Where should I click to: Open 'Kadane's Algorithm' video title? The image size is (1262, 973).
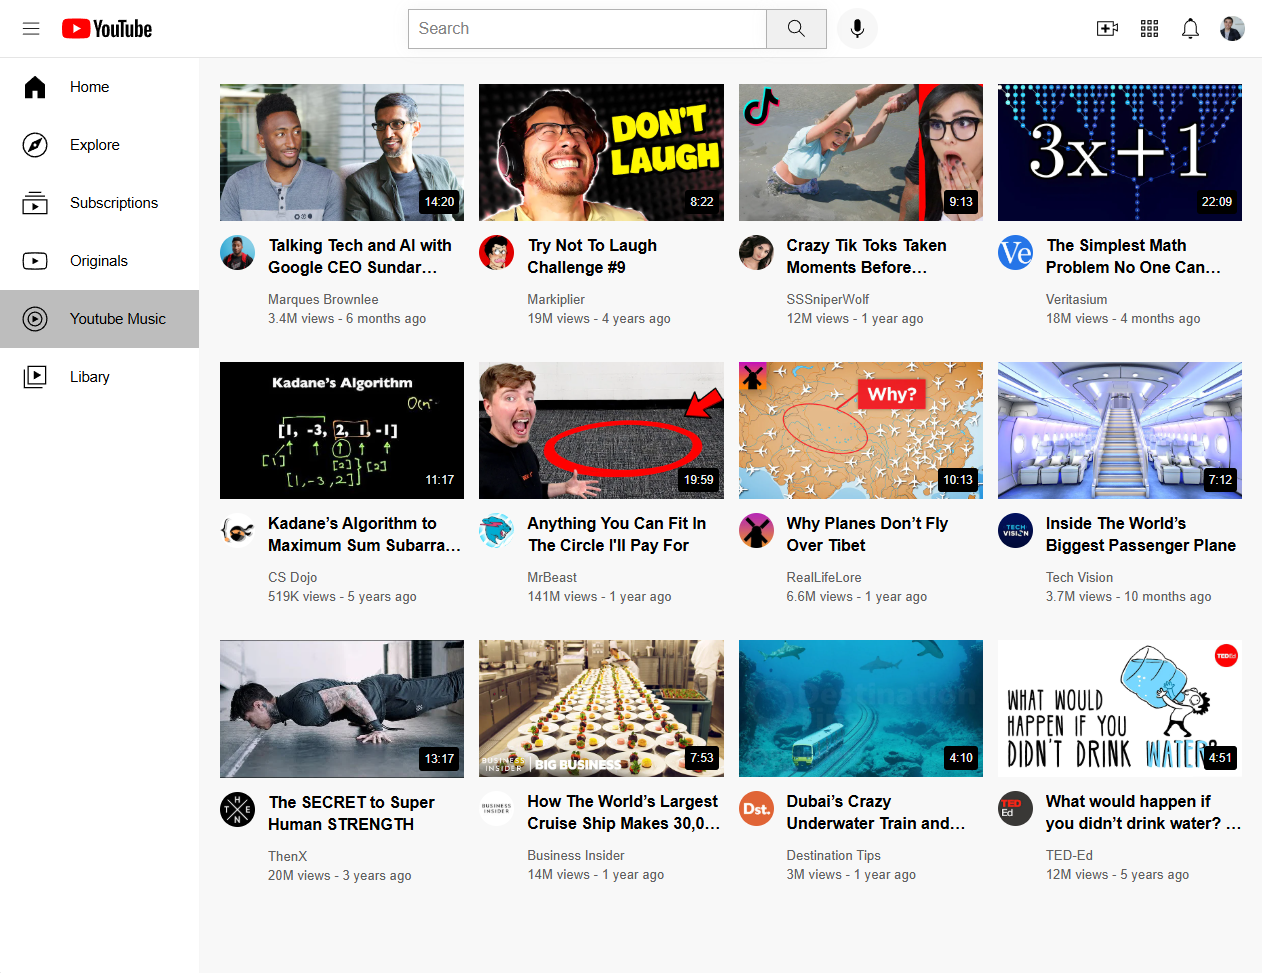(x=364, y=534)
